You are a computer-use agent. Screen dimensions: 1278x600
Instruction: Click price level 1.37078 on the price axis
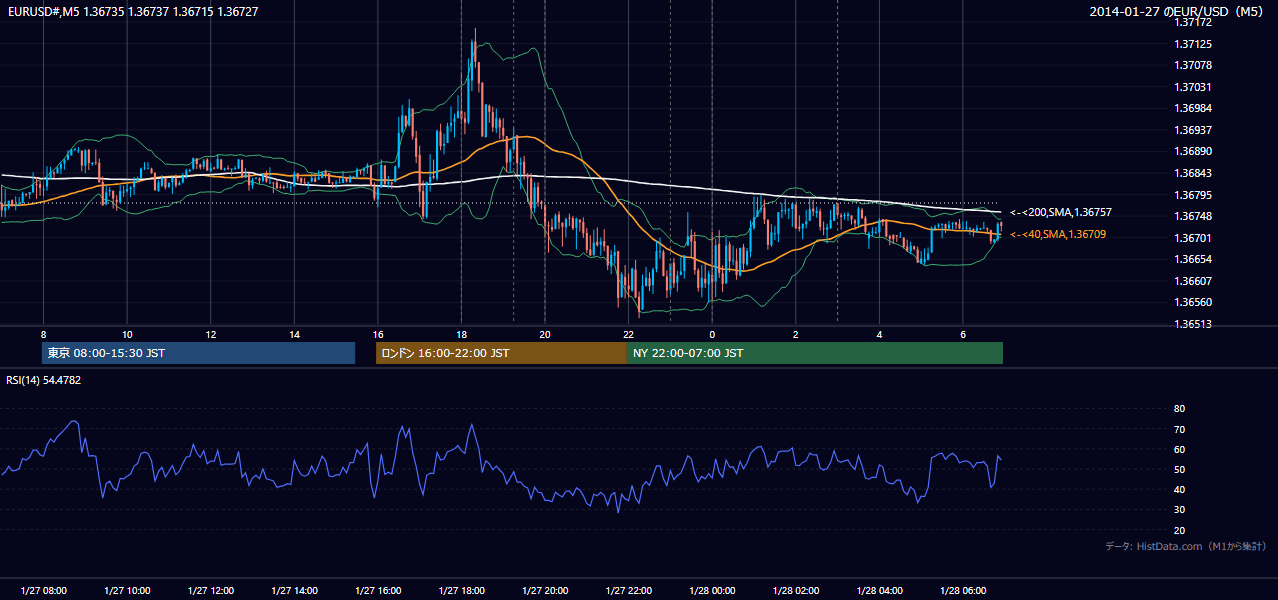tap(1194, 66)
